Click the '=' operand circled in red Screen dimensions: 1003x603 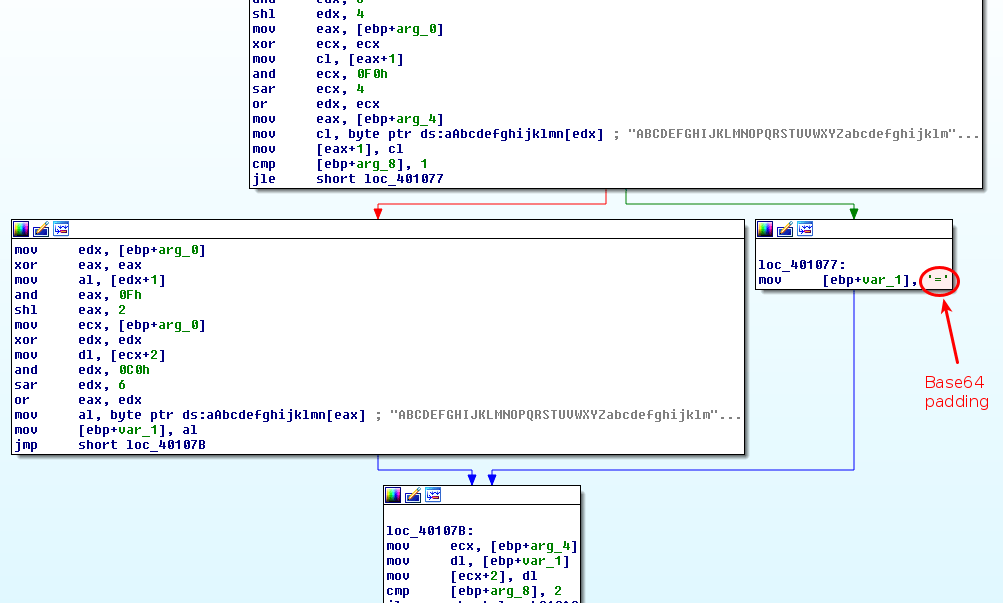(x=937, y=281)
